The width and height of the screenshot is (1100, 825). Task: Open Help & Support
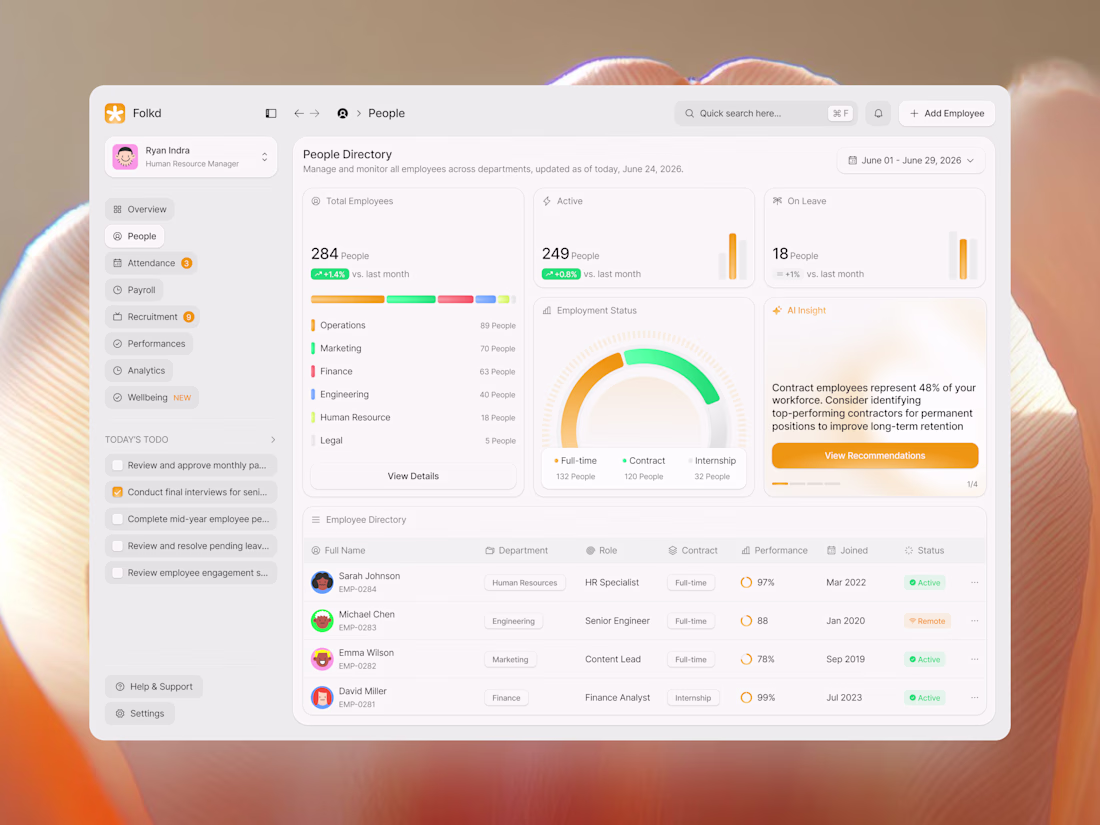pyautogui.click(x=154, y=687)
